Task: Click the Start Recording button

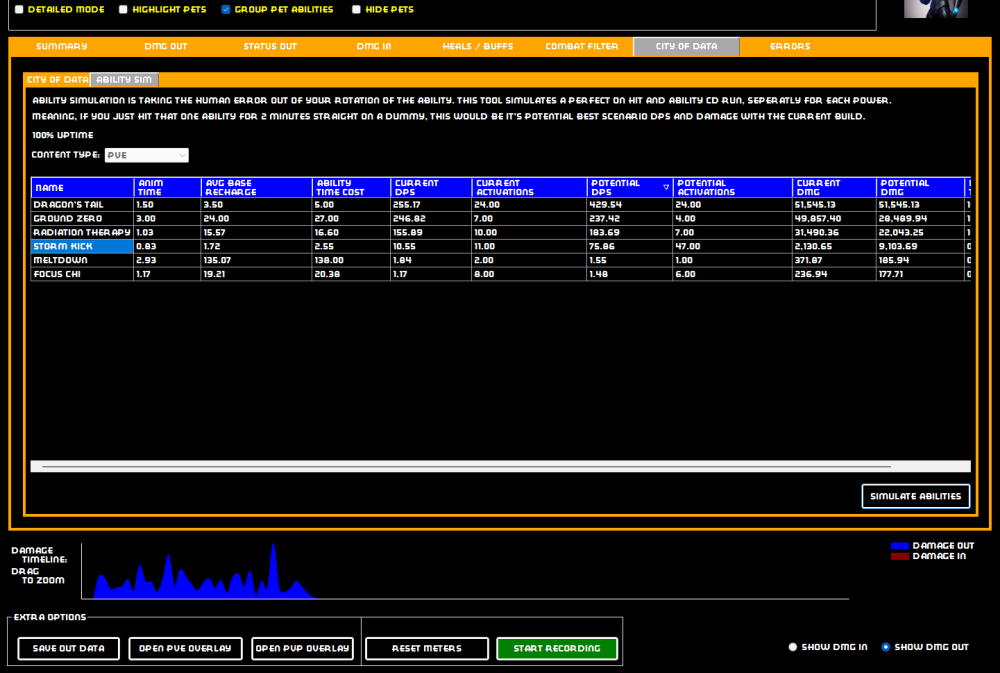Action: click(x=557, y=649)
